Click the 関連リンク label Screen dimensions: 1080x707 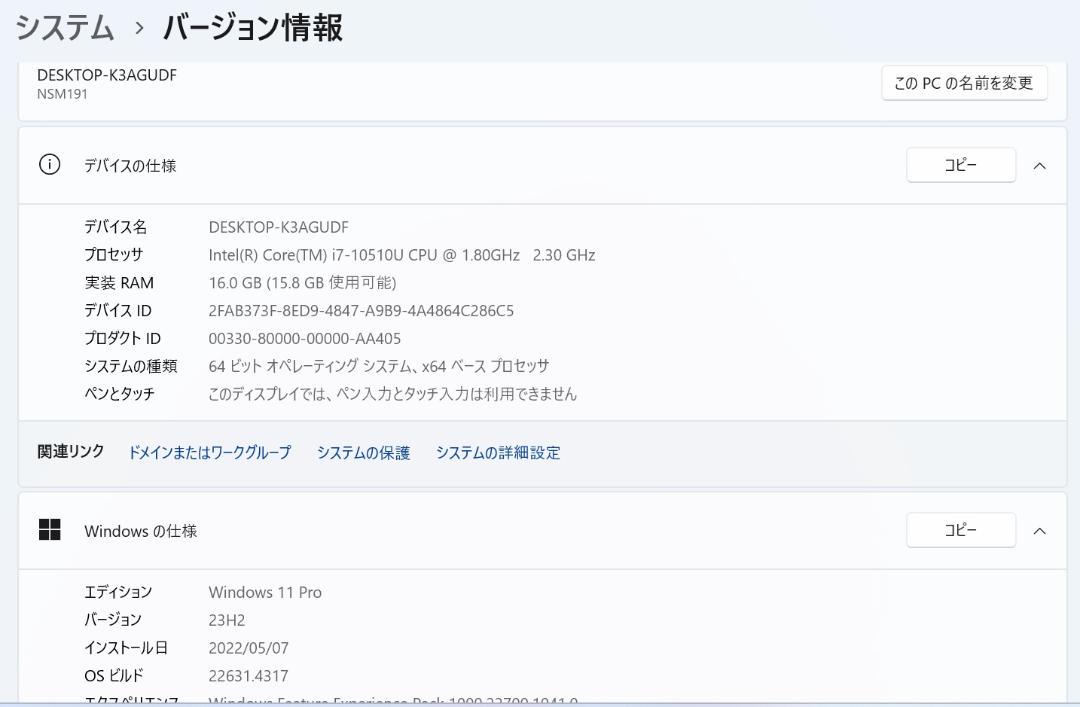click(70, 451)
